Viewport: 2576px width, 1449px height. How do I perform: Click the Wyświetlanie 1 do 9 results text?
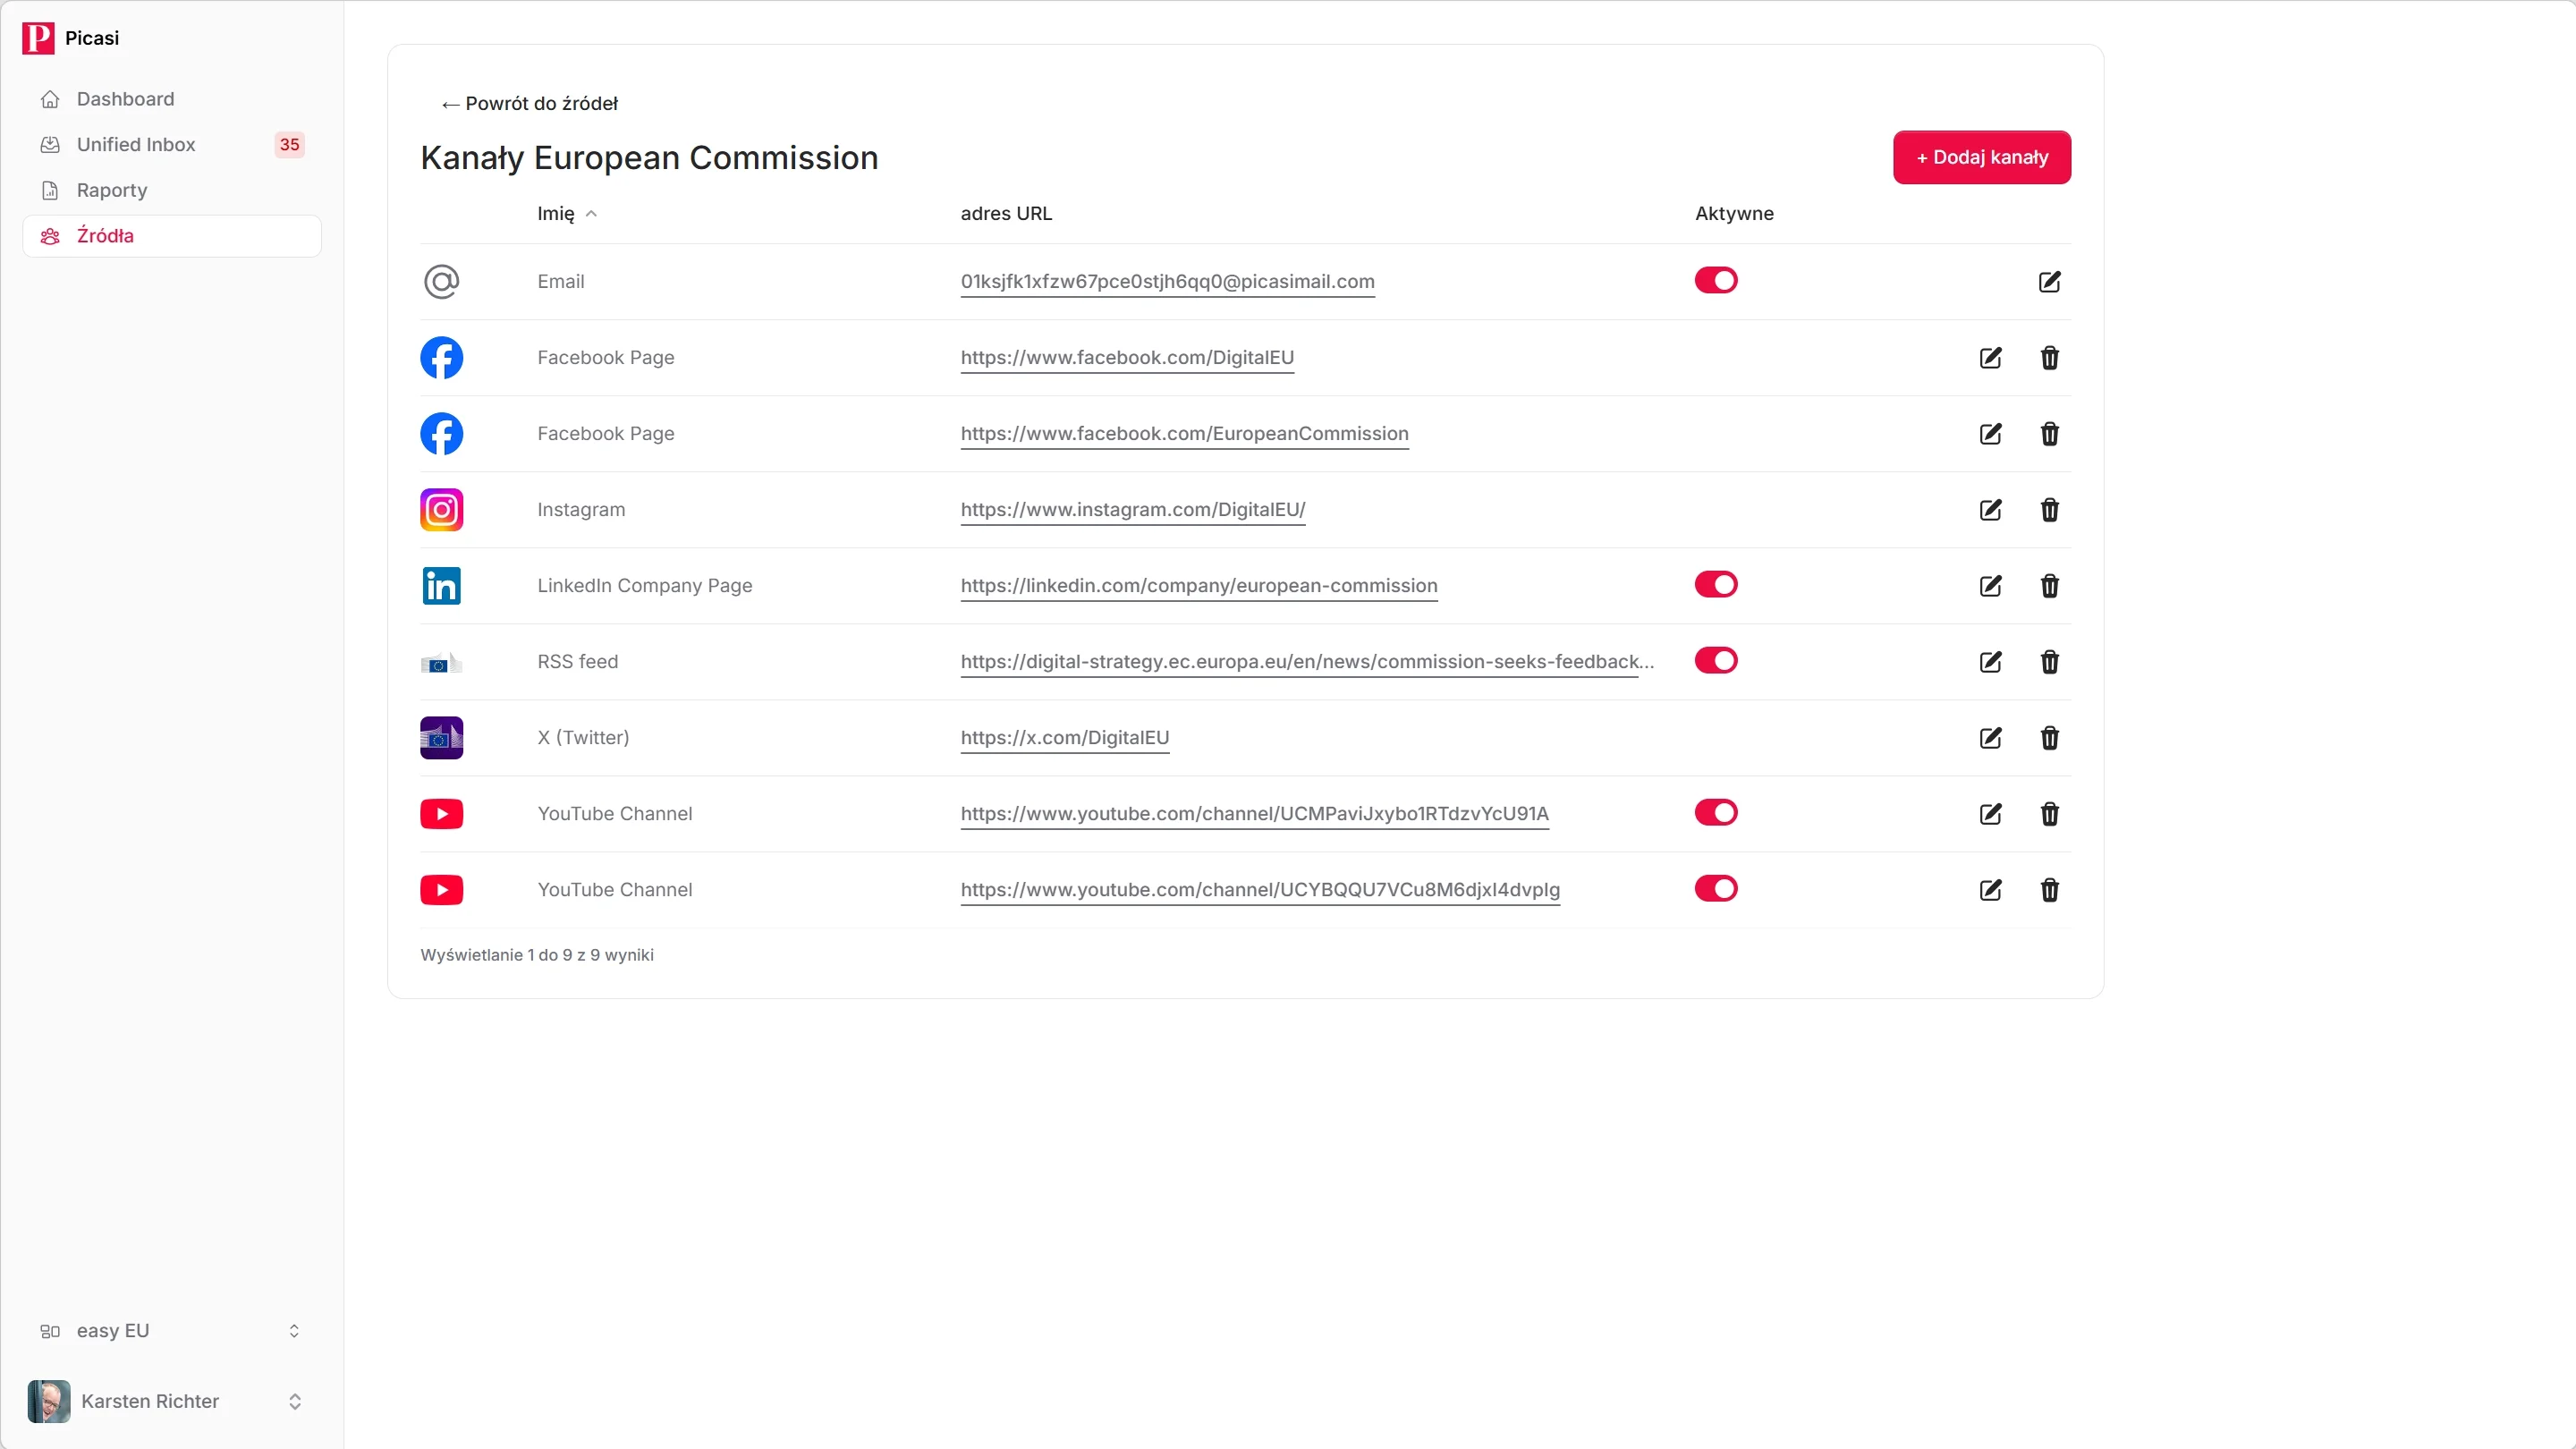[537, 955]
